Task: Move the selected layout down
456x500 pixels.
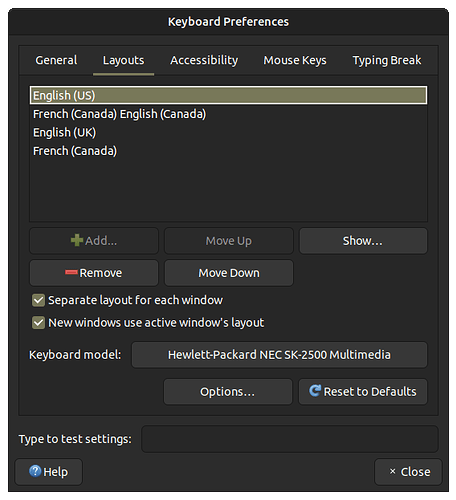Action: [x=229, y=273]
